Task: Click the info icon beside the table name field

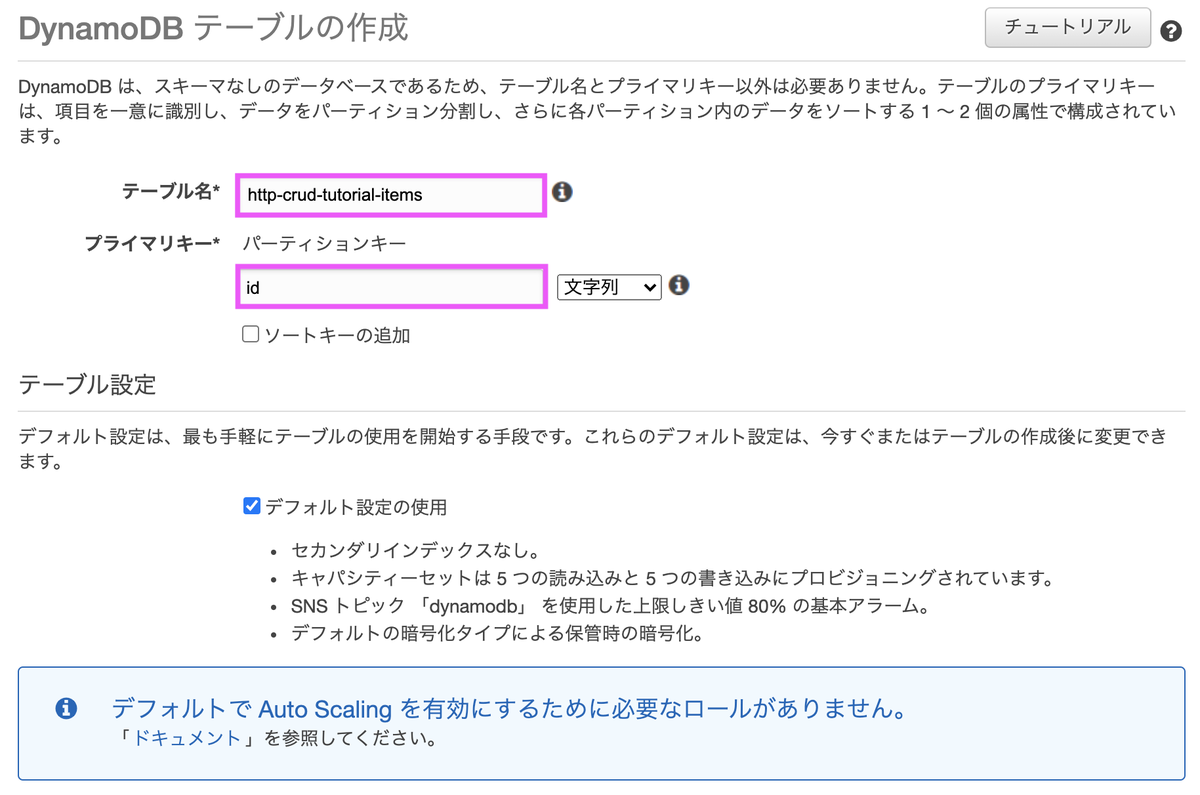Action: coord(562,192)
